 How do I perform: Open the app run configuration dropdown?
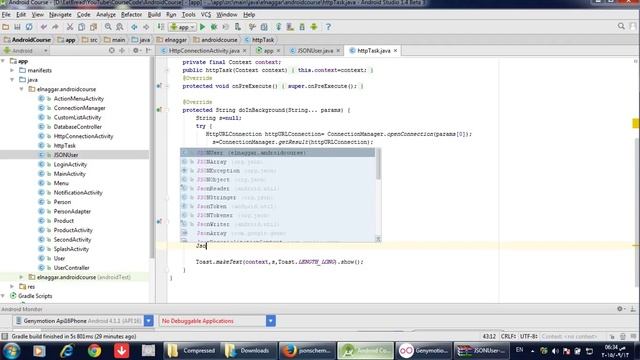[x=183, y=27]
